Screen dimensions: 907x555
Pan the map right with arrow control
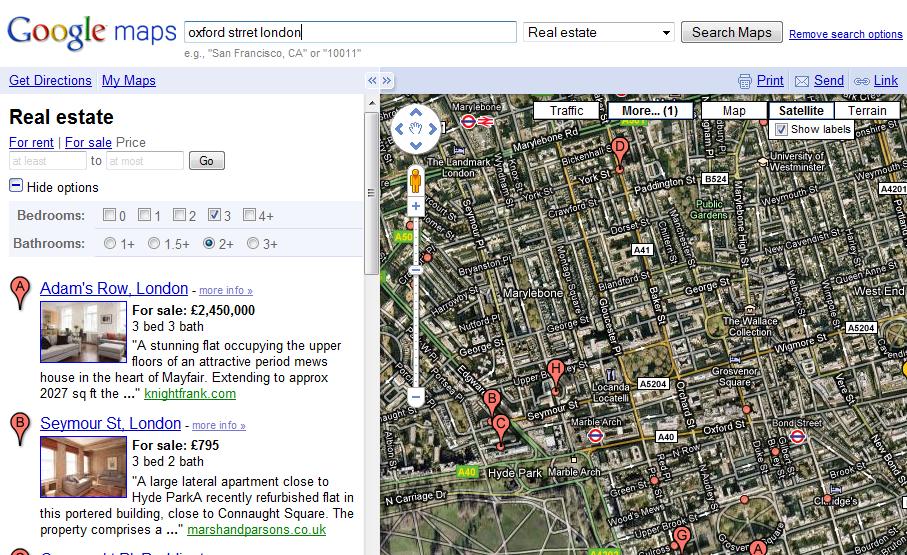pyautogui.click(x=433, y=129)
